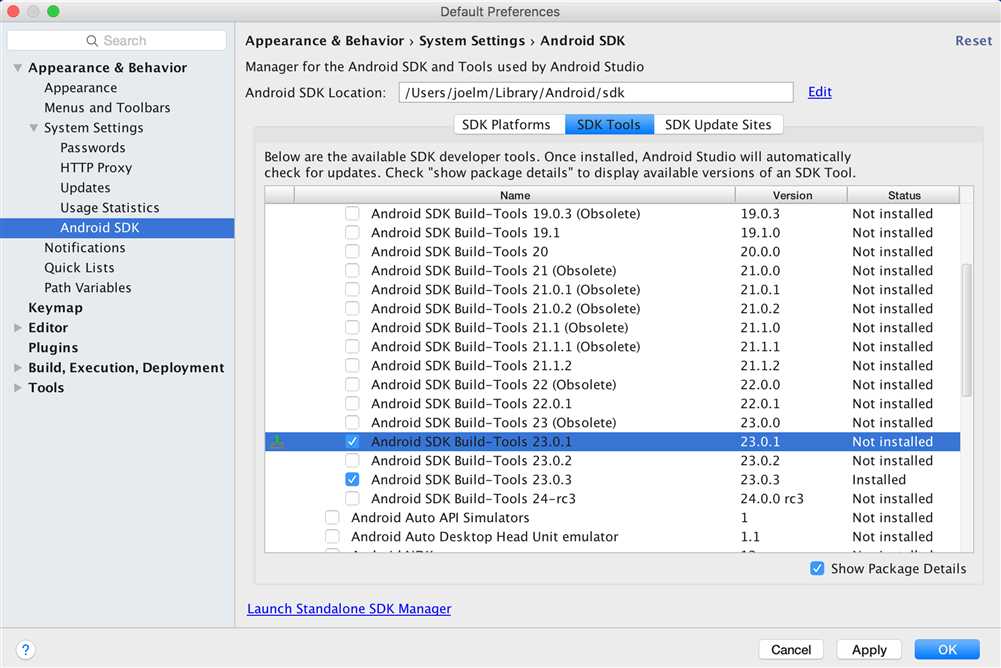Click the Reset link

pyautogui.click(x=973, y=41)
